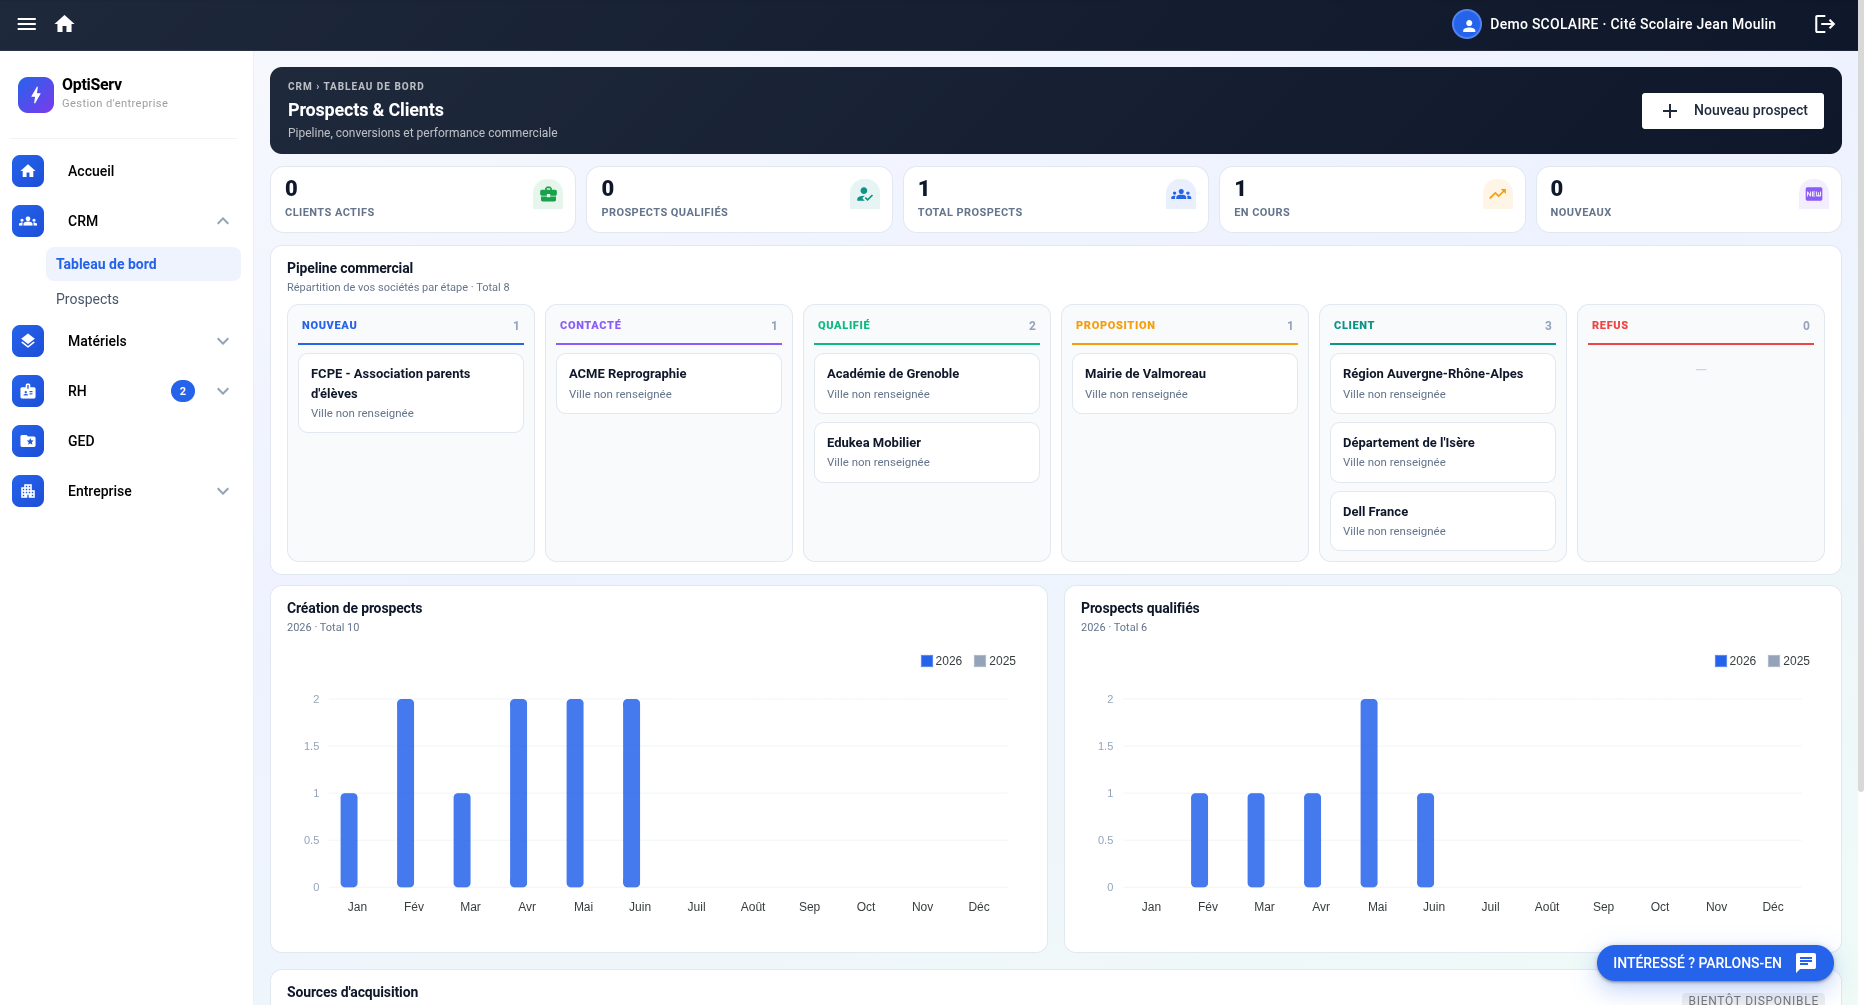Click the GED folder icon

(28, 441)
